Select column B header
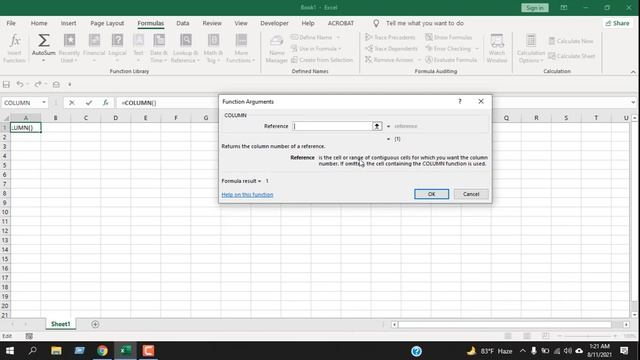640x360 pixels. pyautogui.click(x=56, y=118)
